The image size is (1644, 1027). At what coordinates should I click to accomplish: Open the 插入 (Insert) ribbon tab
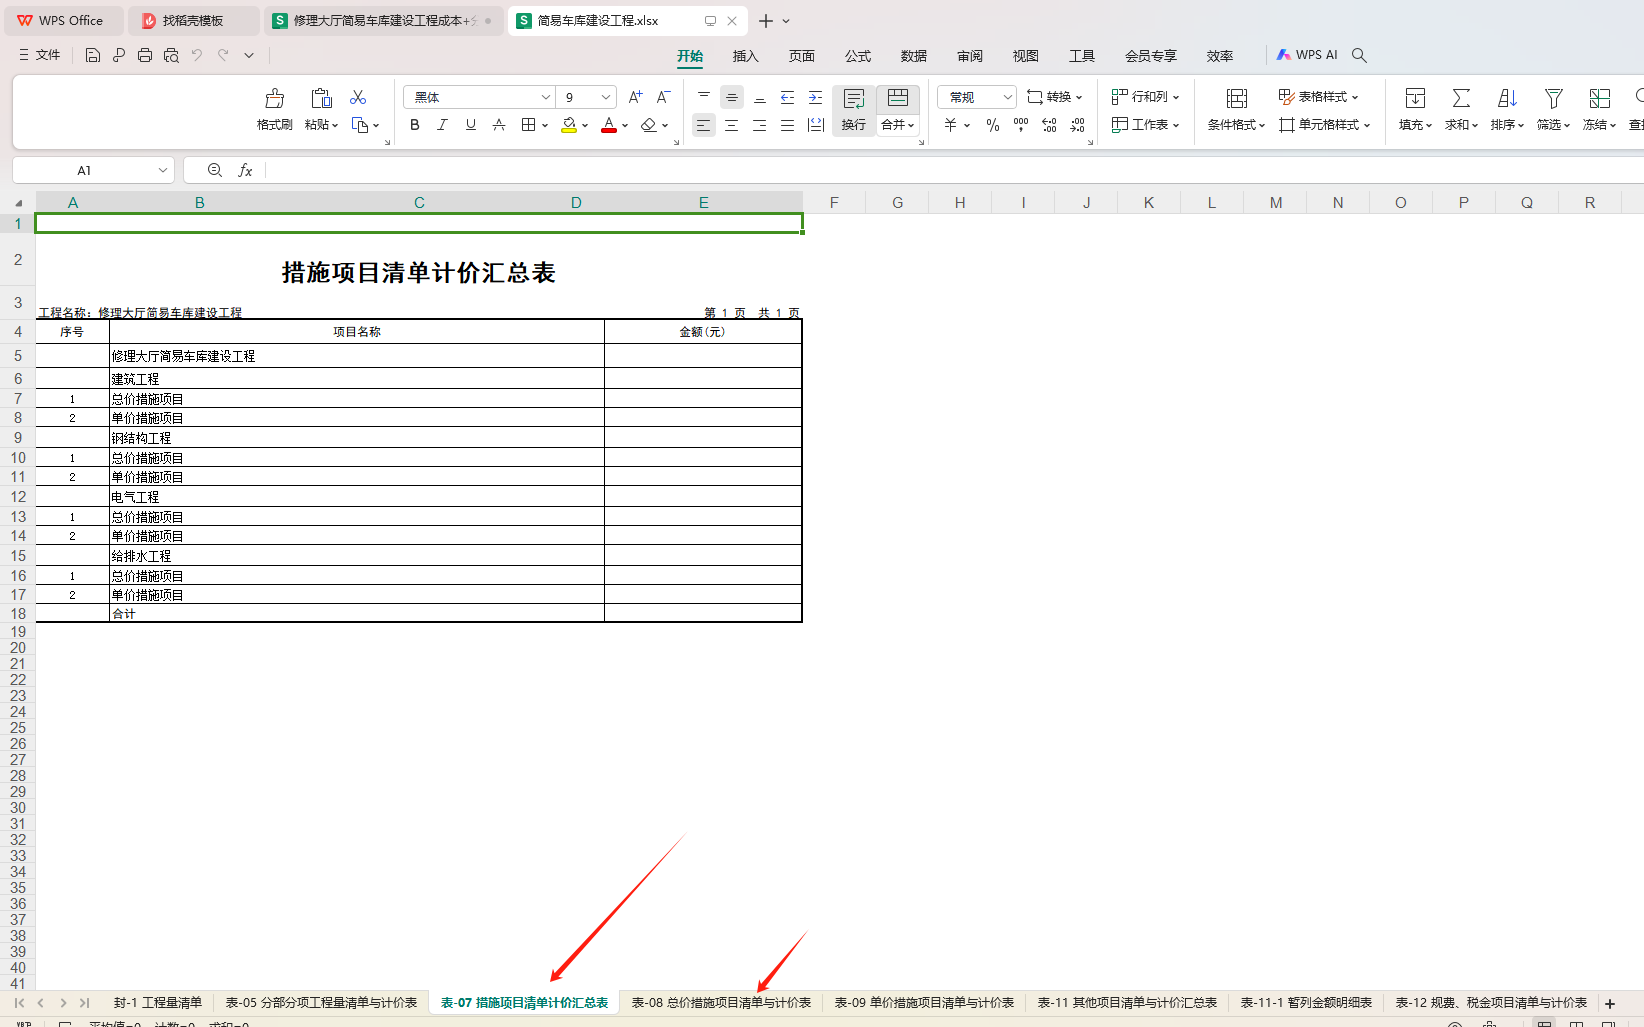pos(746,56)
